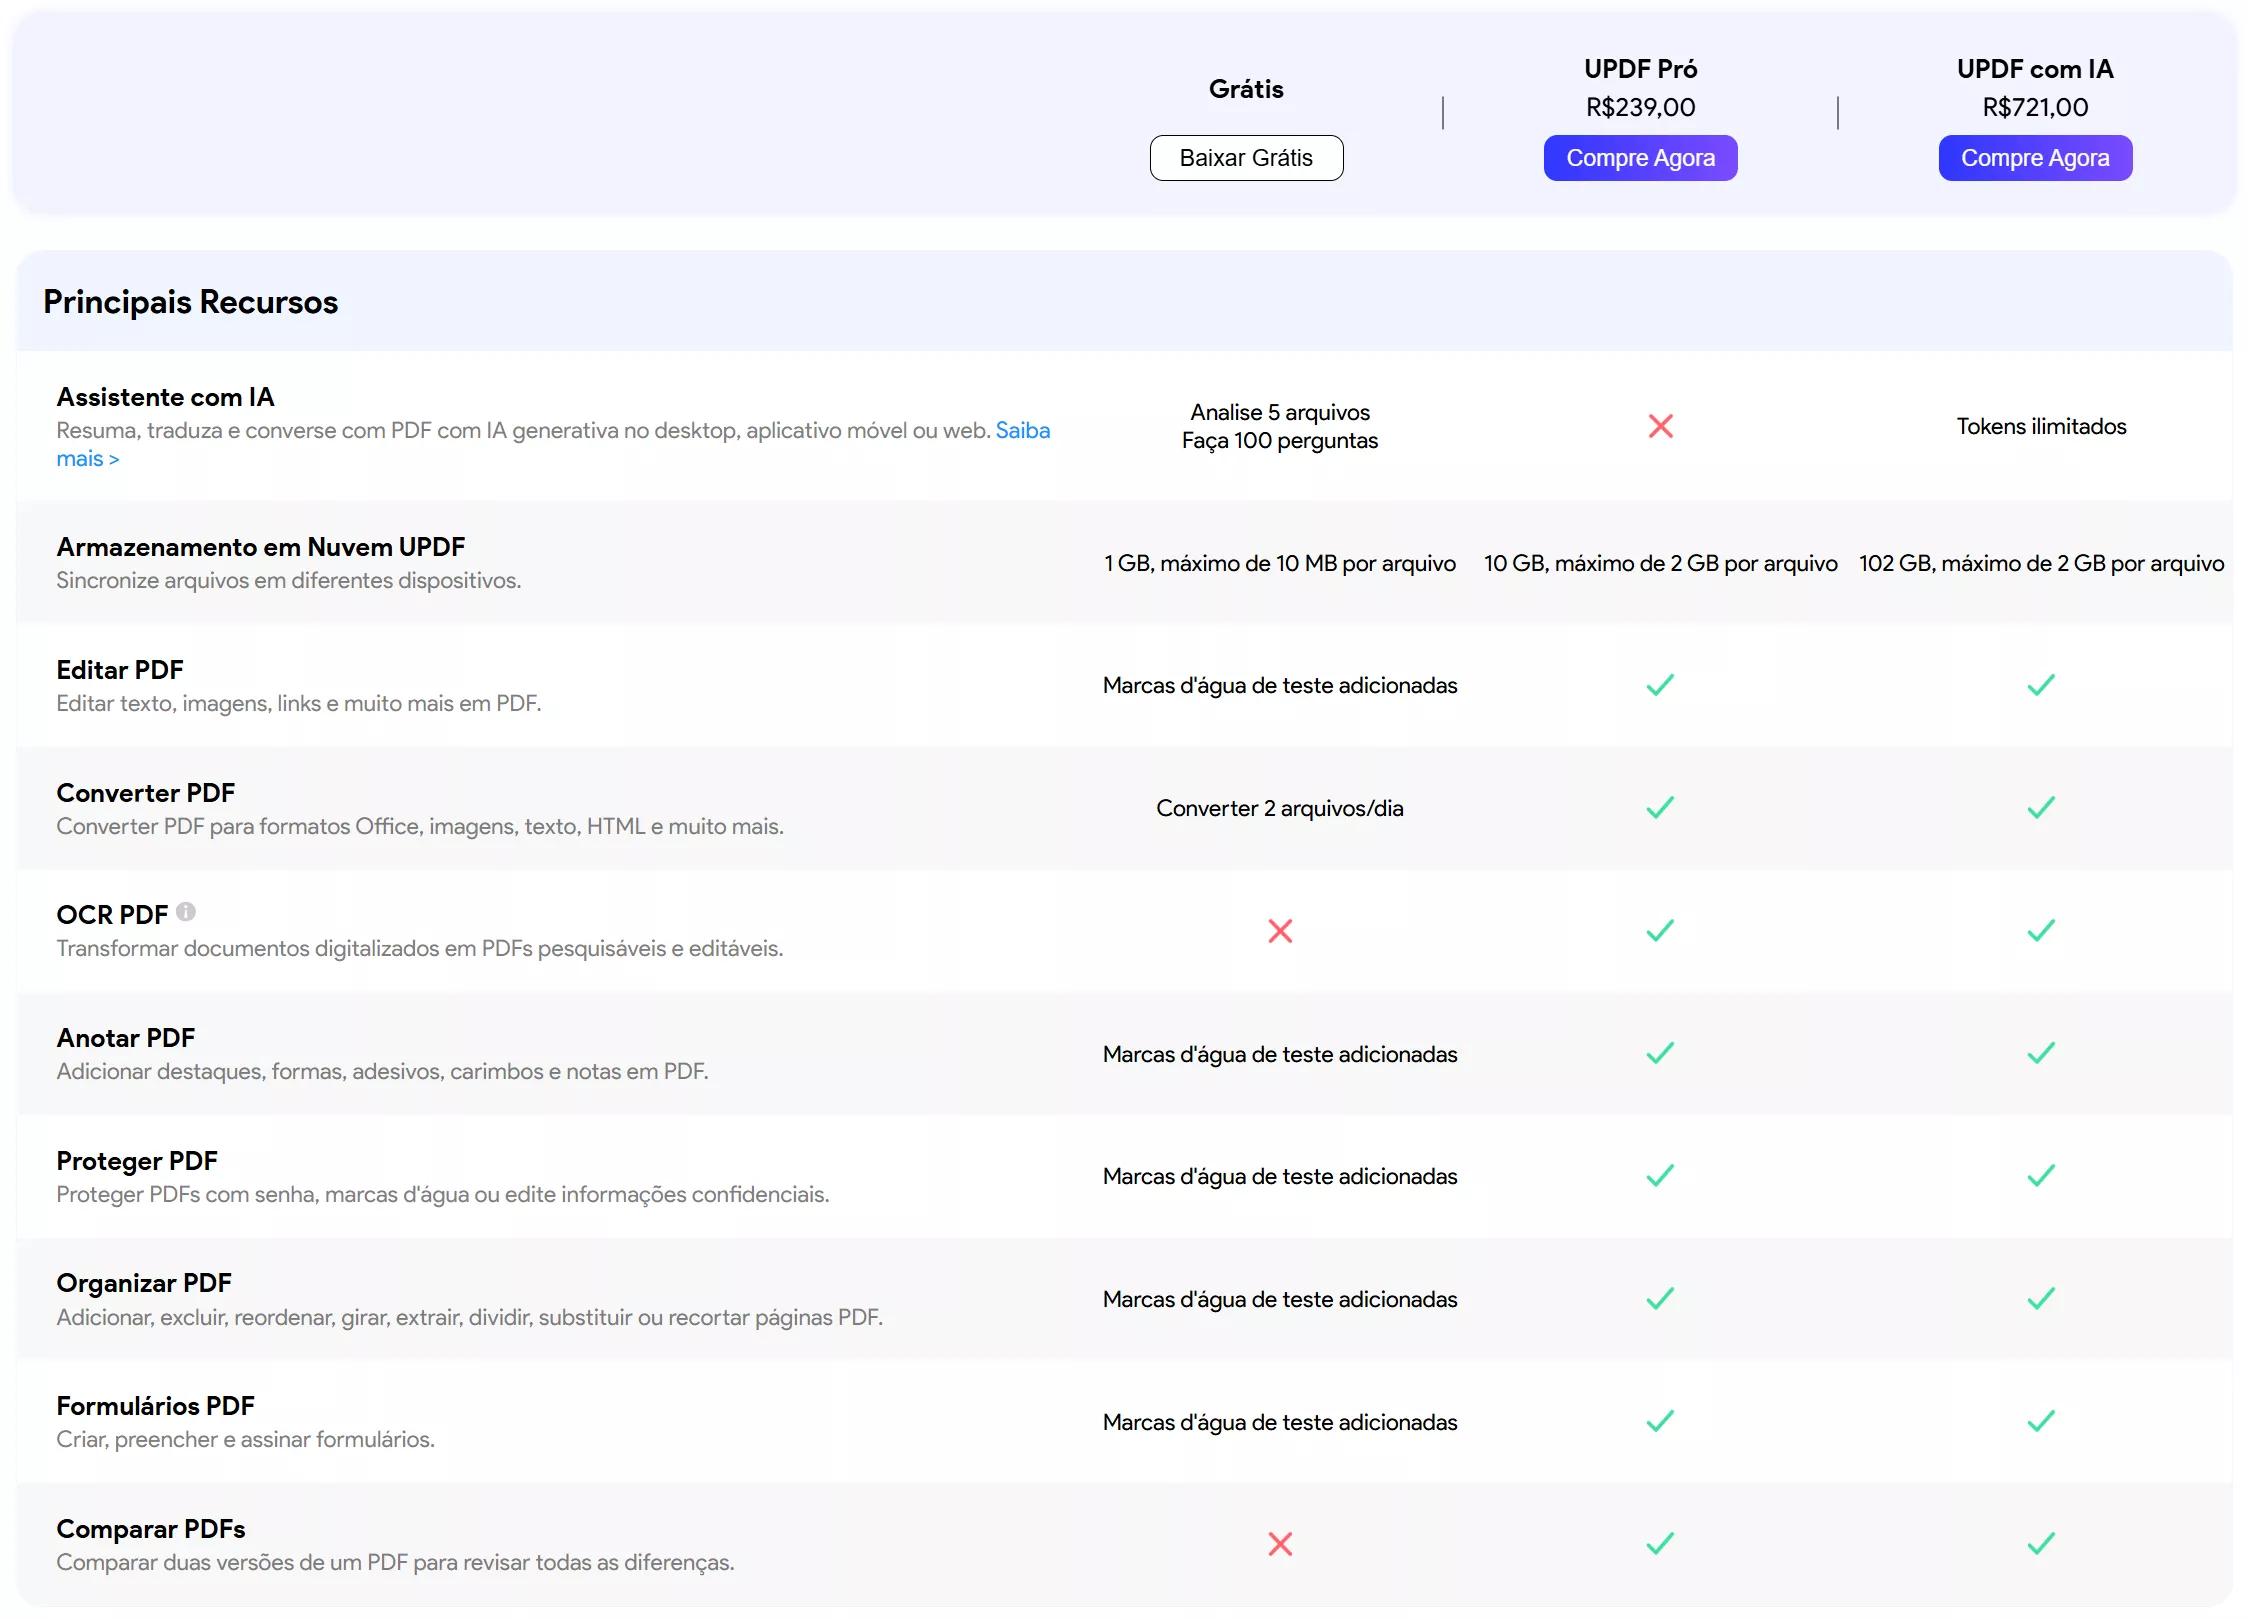
Task: Click Editar PDF checkmark under UPDF Pró
Action: click(x=1660, y=685)
